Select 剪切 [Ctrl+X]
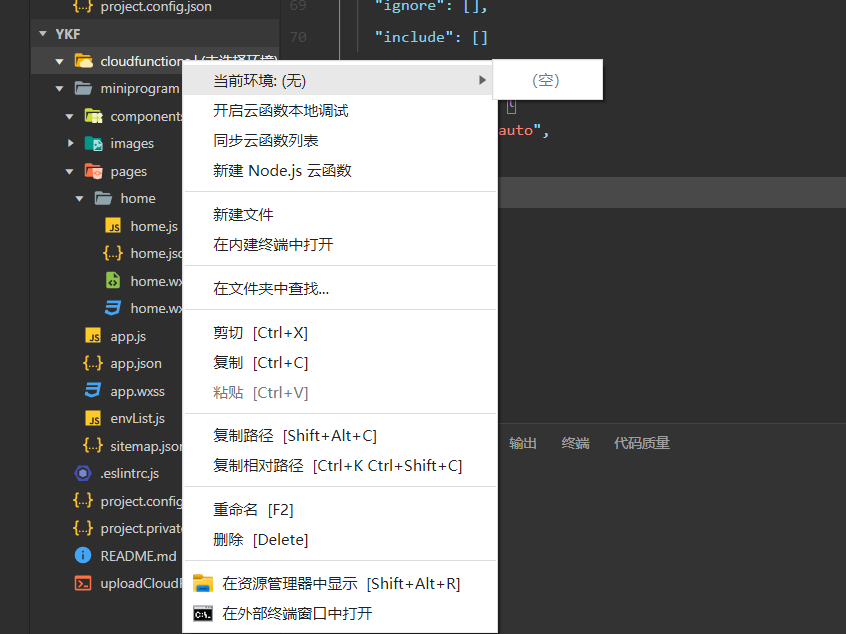846x634 pixels. pyautogui.click(x=340, y=332)
